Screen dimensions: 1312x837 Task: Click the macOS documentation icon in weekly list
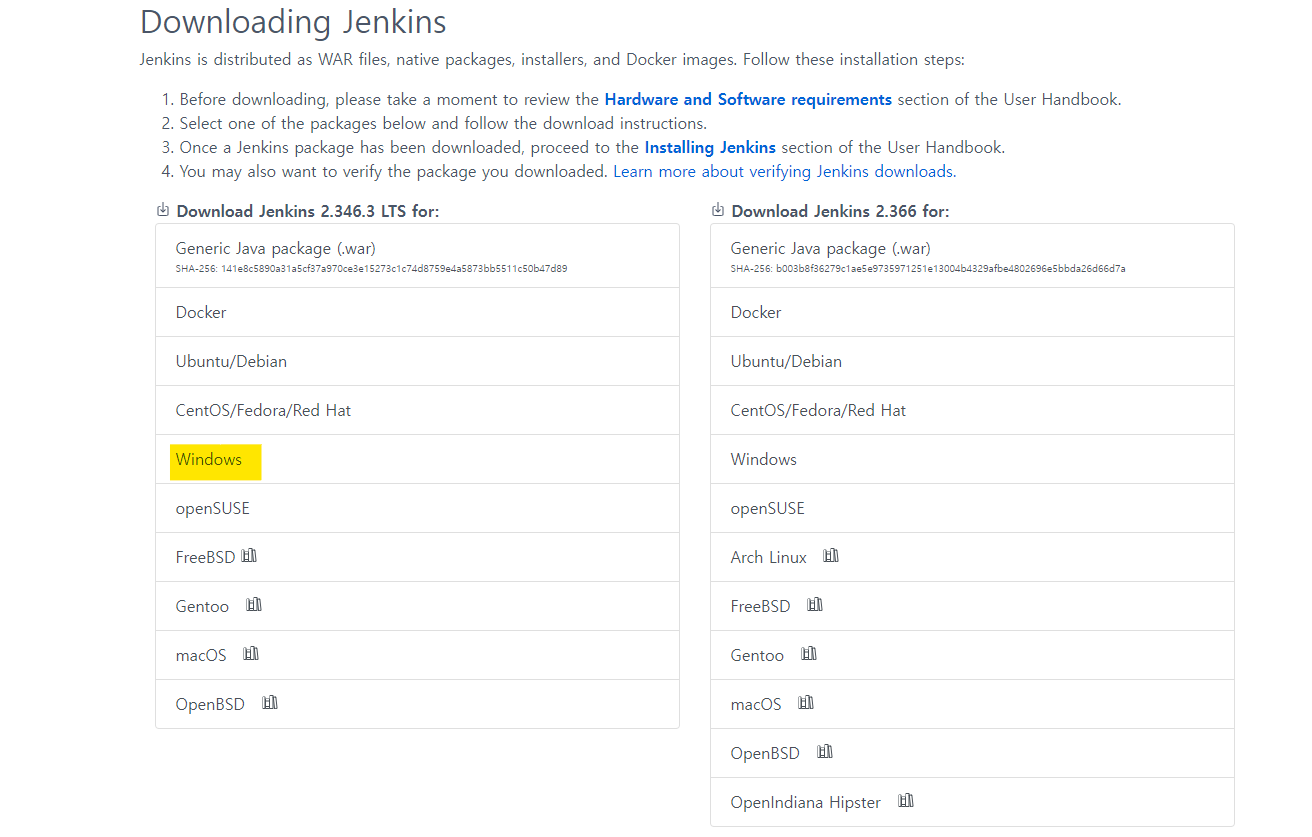pyautogui.click(x=806, y=703)
